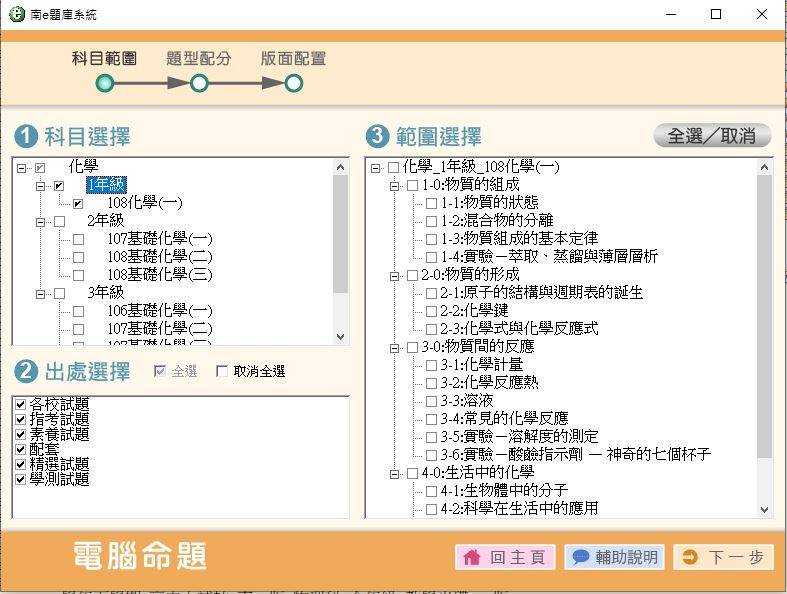Click the arrow icon on 下一步
Image resolution: width=787 pixels, height=594 pixels.
[690, 557]
